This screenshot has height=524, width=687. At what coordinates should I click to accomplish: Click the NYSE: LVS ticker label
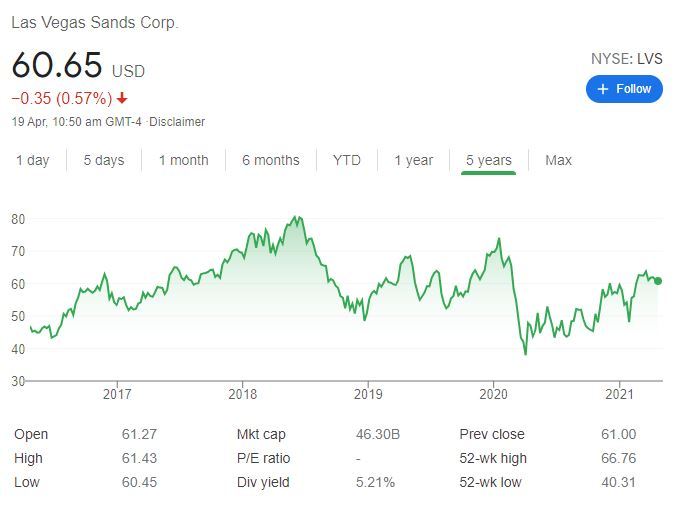[x=626, y=59]
